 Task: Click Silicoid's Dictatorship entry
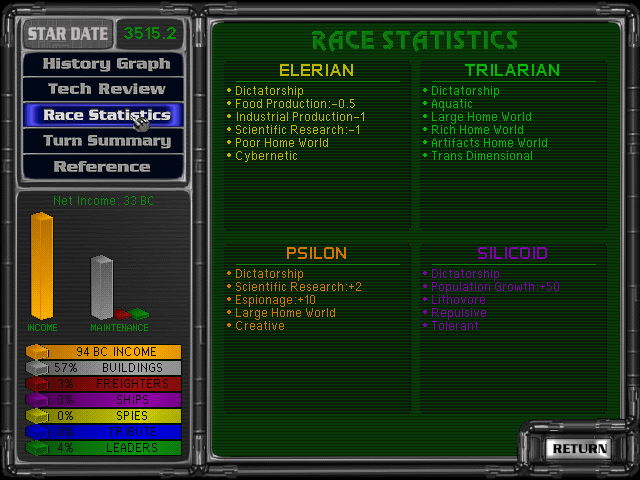point(465,274)
